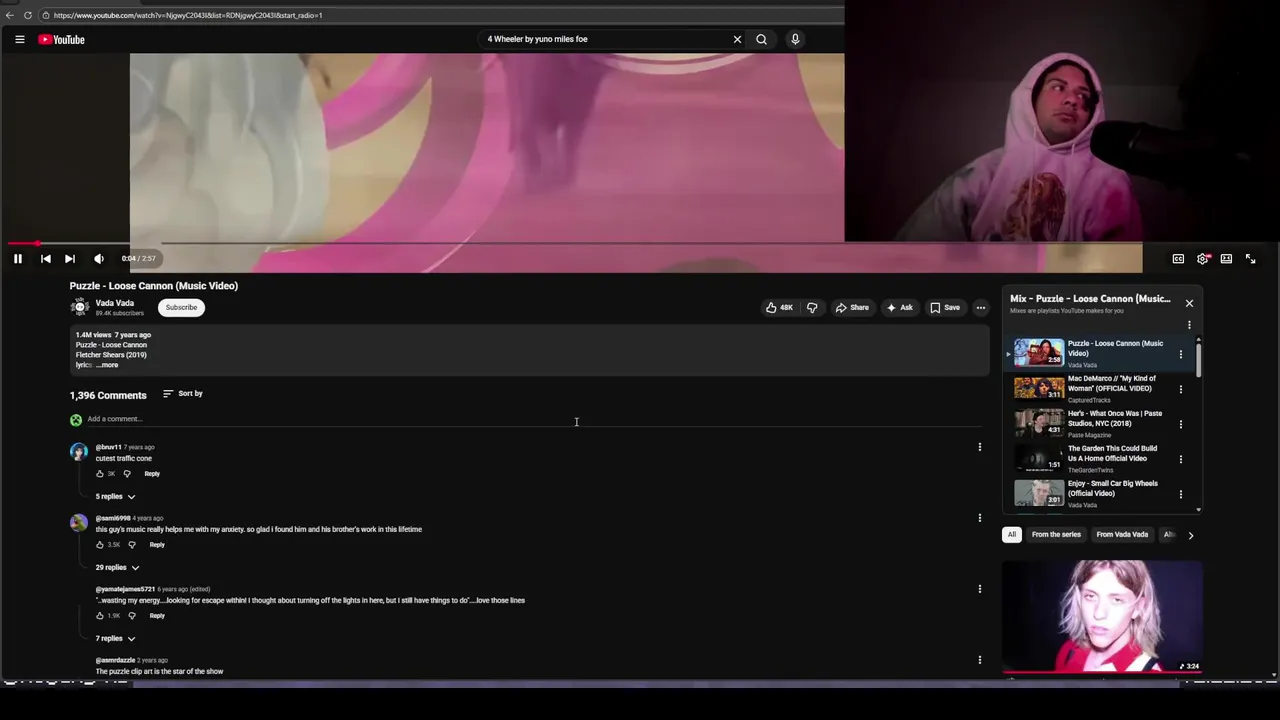Save the video to a playlist

pos(945,308)
